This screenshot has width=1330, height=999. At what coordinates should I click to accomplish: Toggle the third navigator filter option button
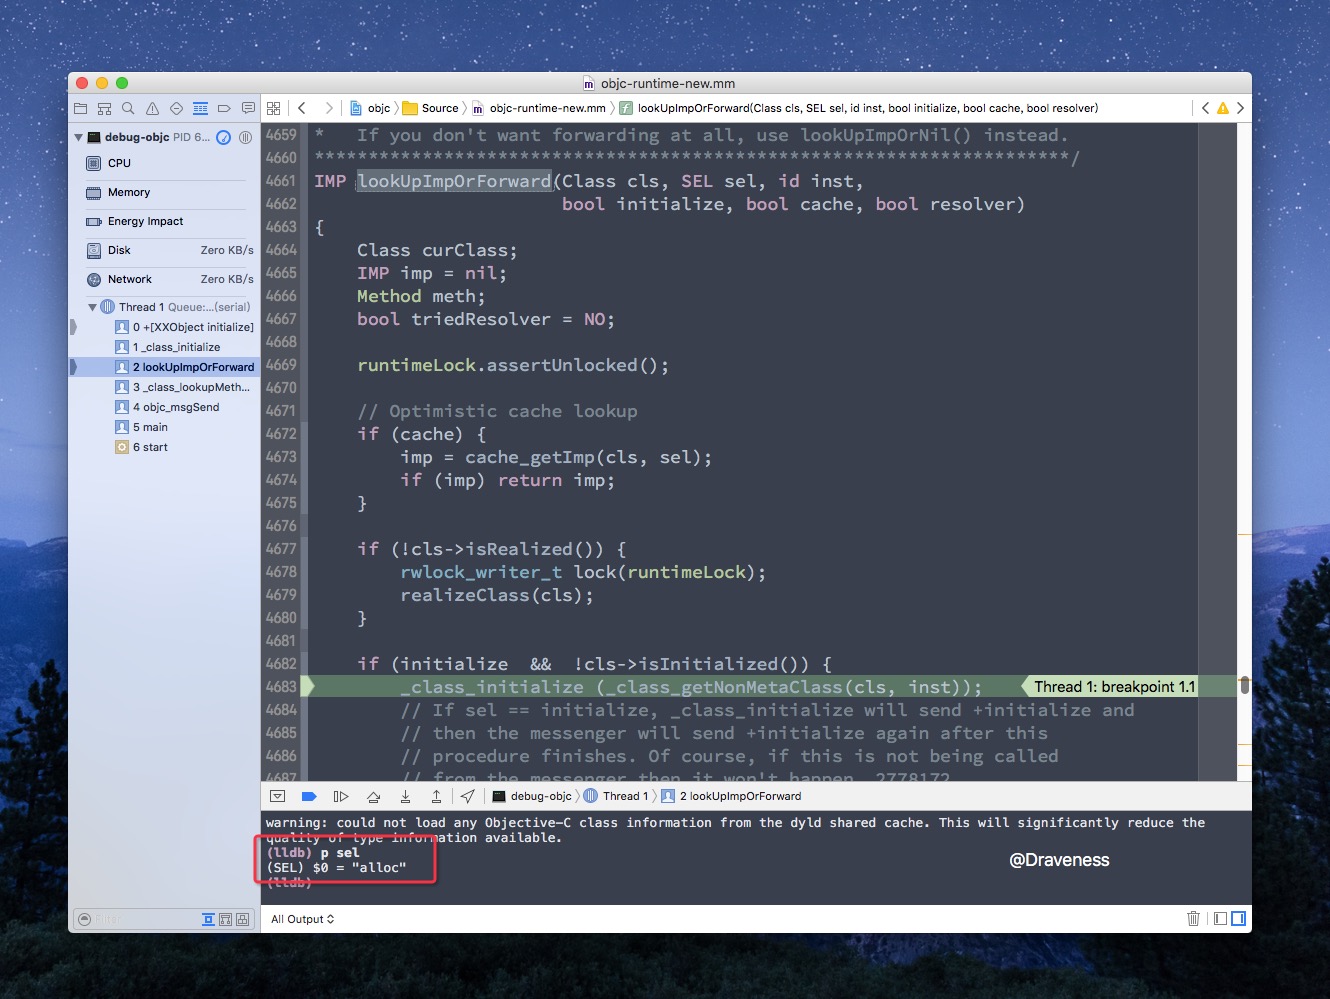[x=242, y=919]
